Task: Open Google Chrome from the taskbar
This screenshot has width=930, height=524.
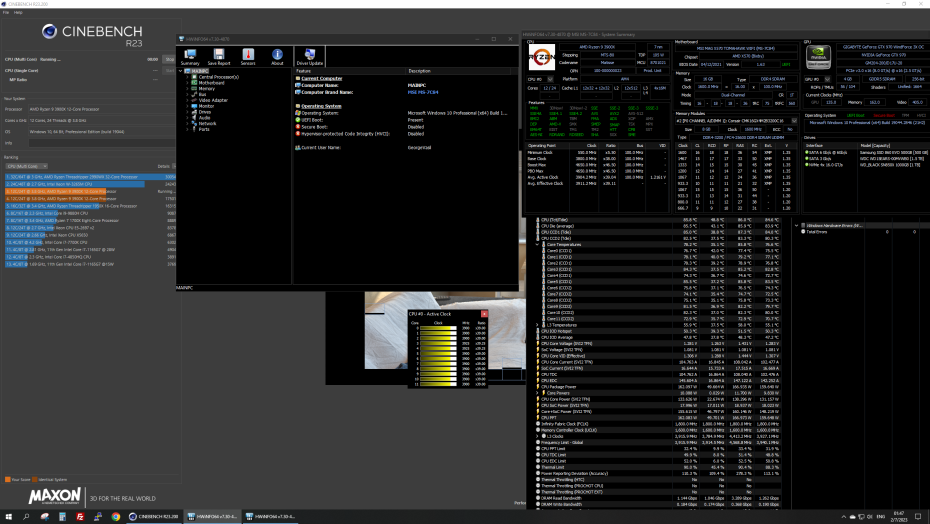Action: [x=116, y=516]
